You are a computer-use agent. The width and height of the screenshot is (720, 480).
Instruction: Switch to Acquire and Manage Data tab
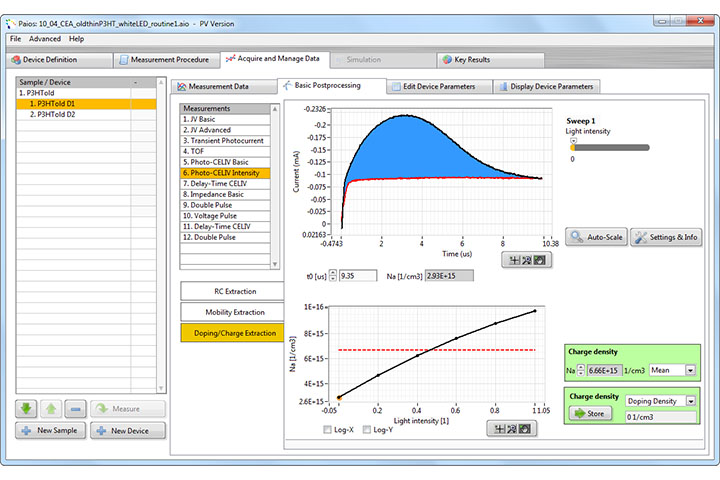coord(275,59)
